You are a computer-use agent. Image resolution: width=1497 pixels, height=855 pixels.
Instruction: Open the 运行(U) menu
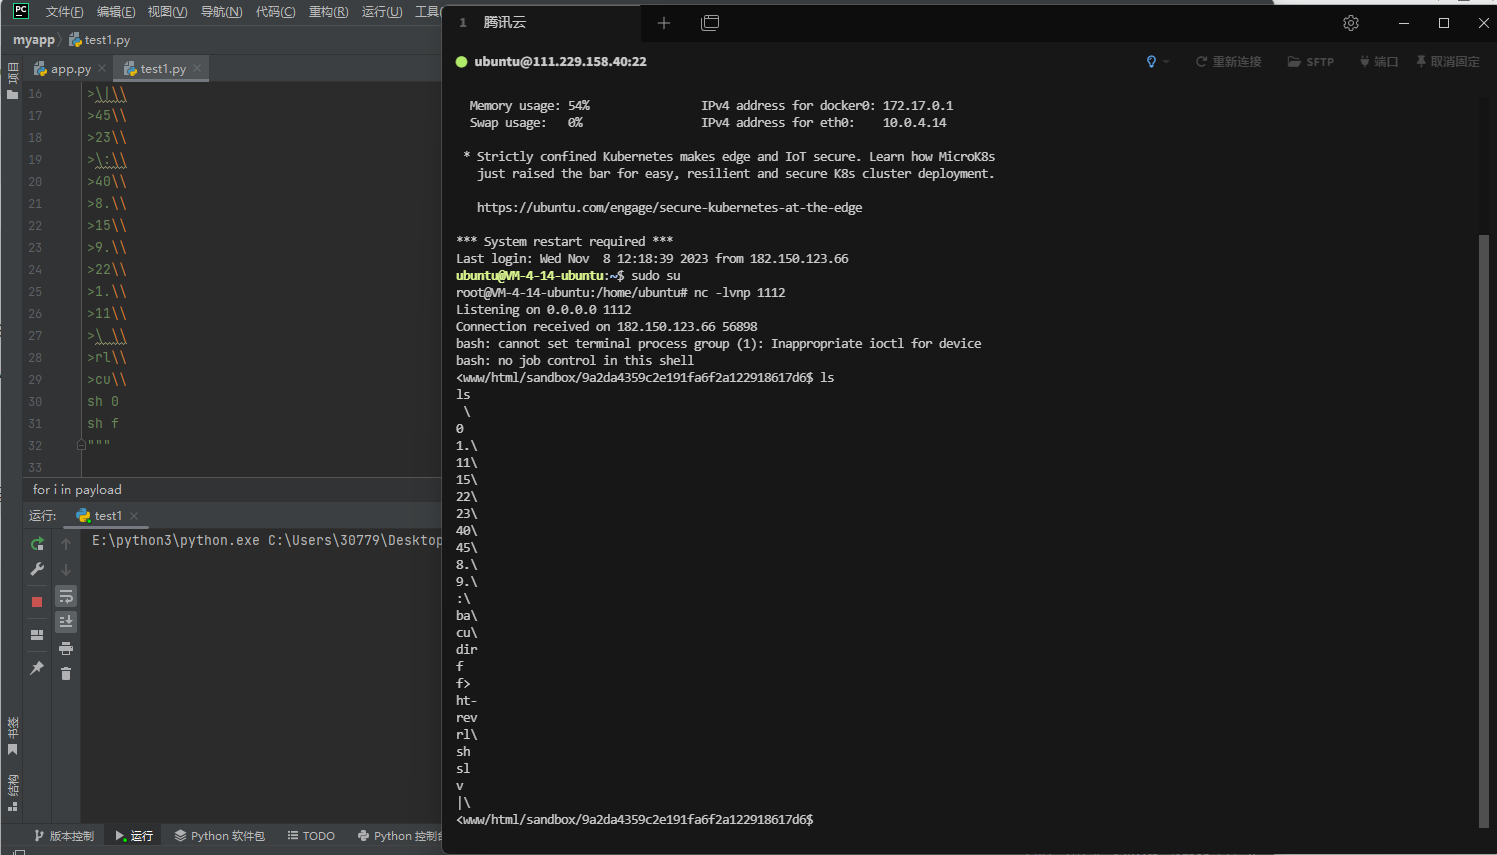[381, 12]
